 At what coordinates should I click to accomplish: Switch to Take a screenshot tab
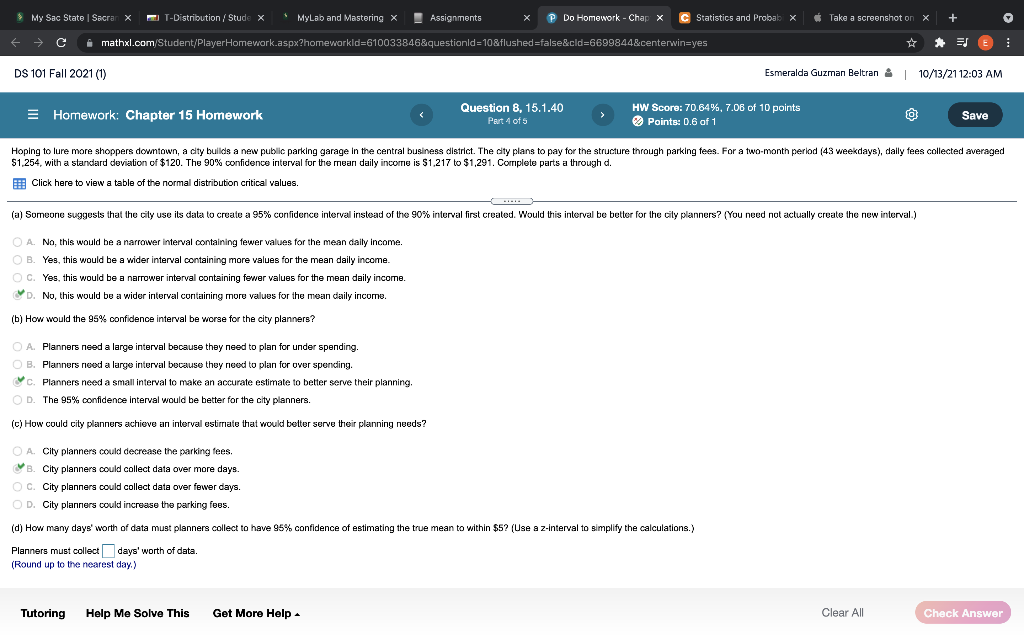(870, 18)
